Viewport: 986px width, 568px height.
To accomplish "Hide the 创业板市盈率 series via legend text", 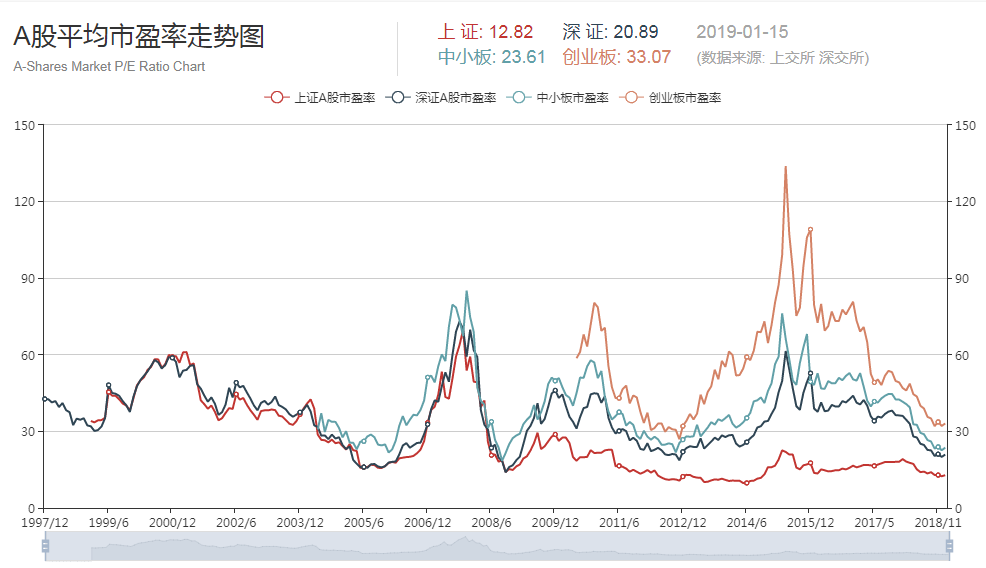I will [684, 98].
